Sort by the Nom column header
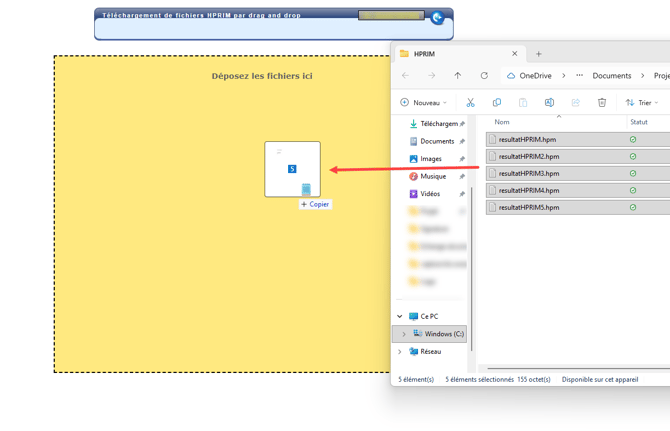The width and height of the screenshot is (670, 431). click(x=502, y=122)
